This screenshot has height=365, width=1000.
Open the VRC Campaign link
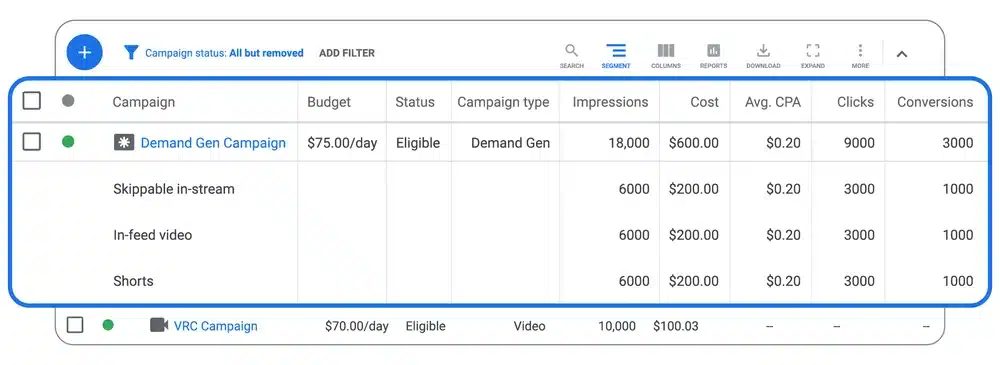coord(216,326)
